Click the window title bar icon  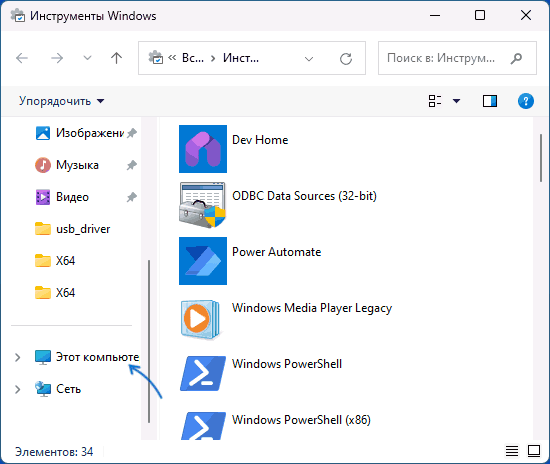point(18,15)
